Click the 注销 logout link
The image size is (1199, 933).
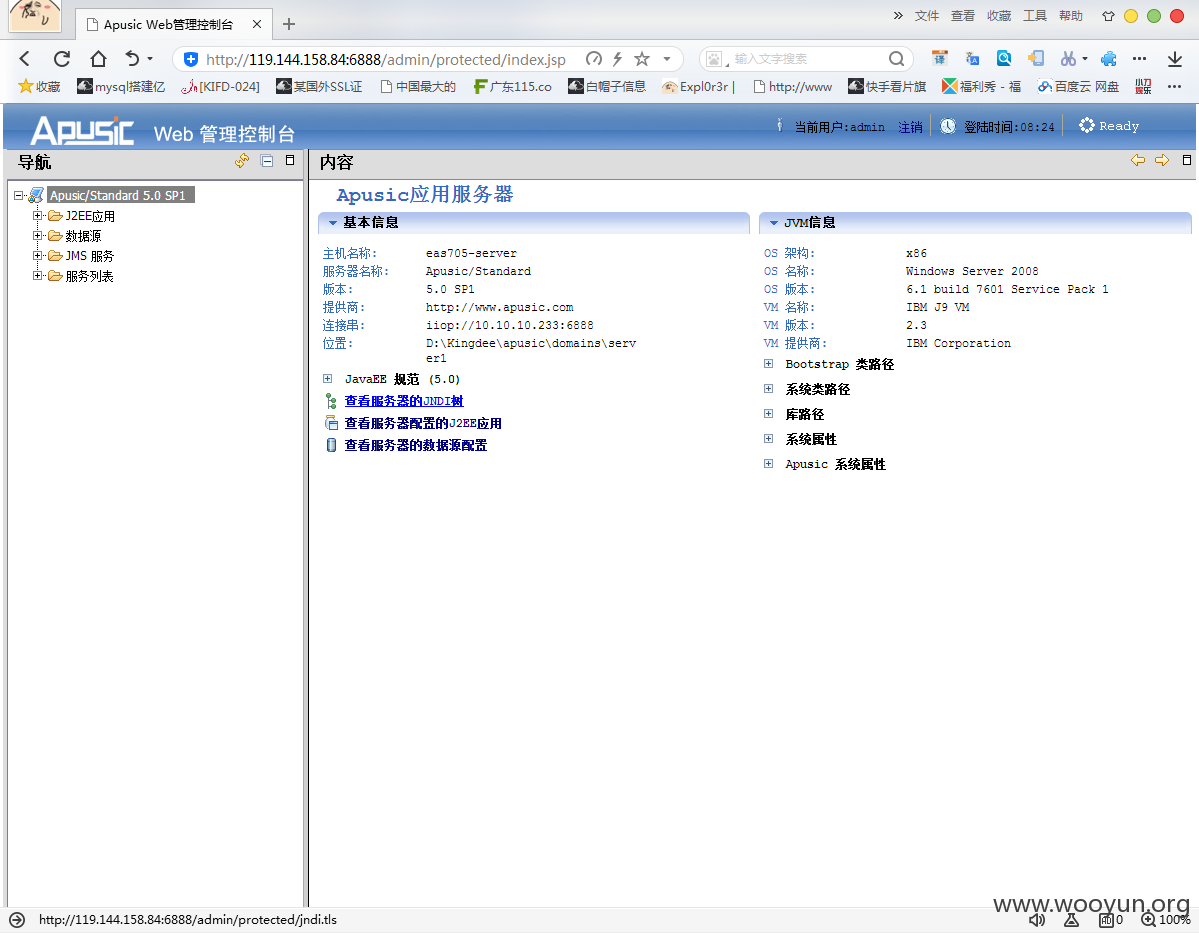coord(910,127)
